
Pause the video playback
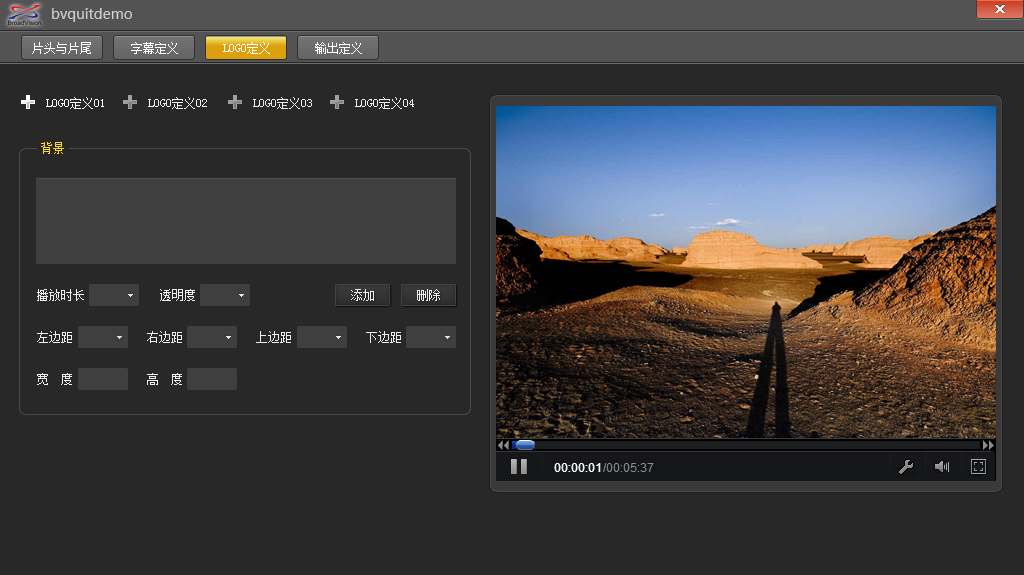(519, 466)
